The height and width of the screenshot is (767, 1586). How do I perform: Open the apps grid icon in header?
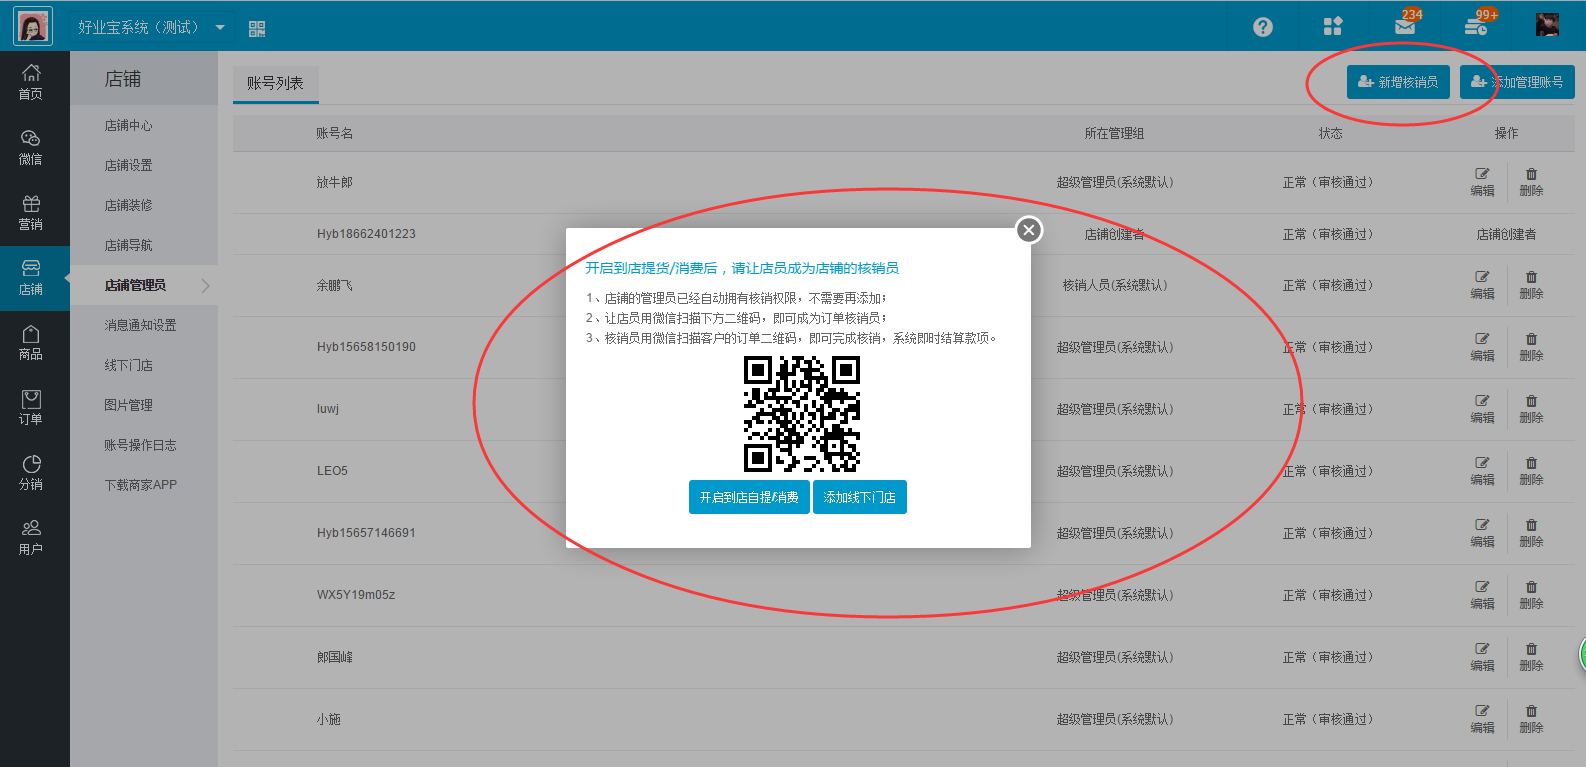[x=1333, y=27]
